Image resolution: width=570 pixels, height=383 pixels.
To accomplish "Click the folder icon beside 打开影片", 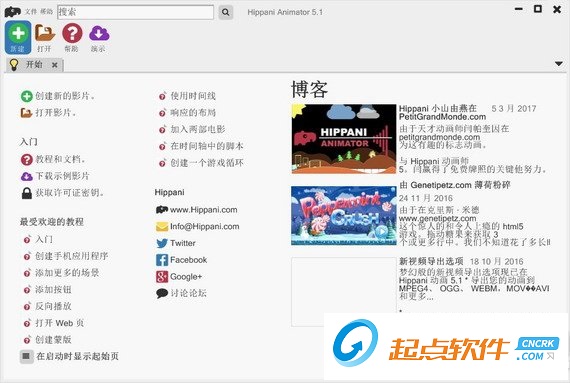I will pos(27,113).
